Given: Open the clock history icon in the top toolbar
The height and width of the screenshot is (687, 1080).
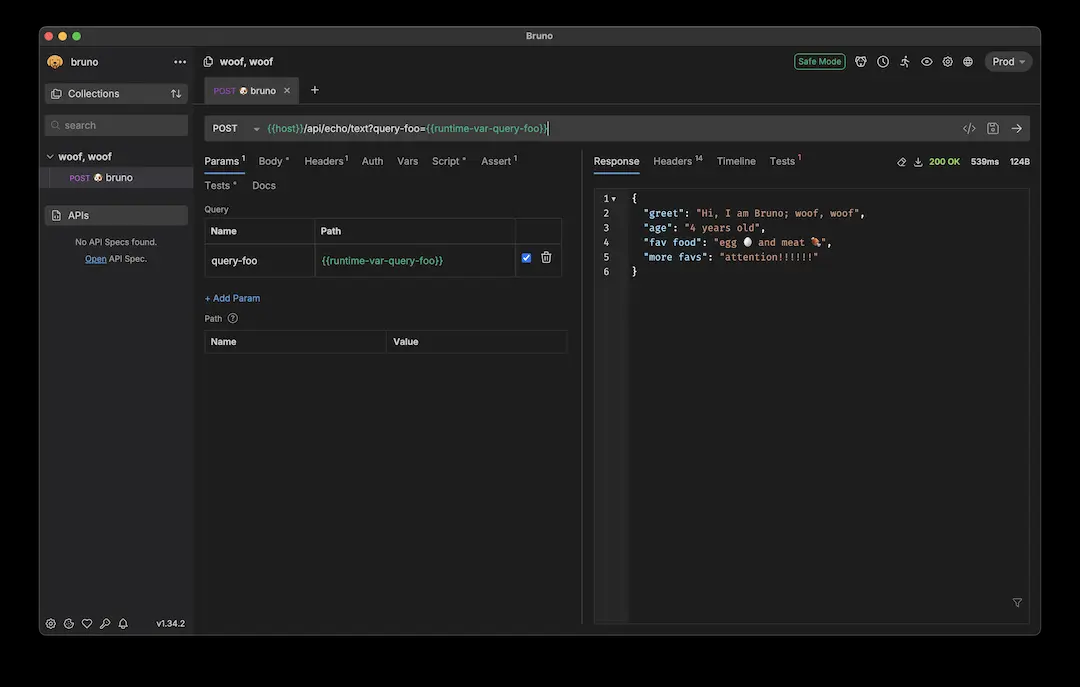Looking at the screenshot, I should 883,62.
